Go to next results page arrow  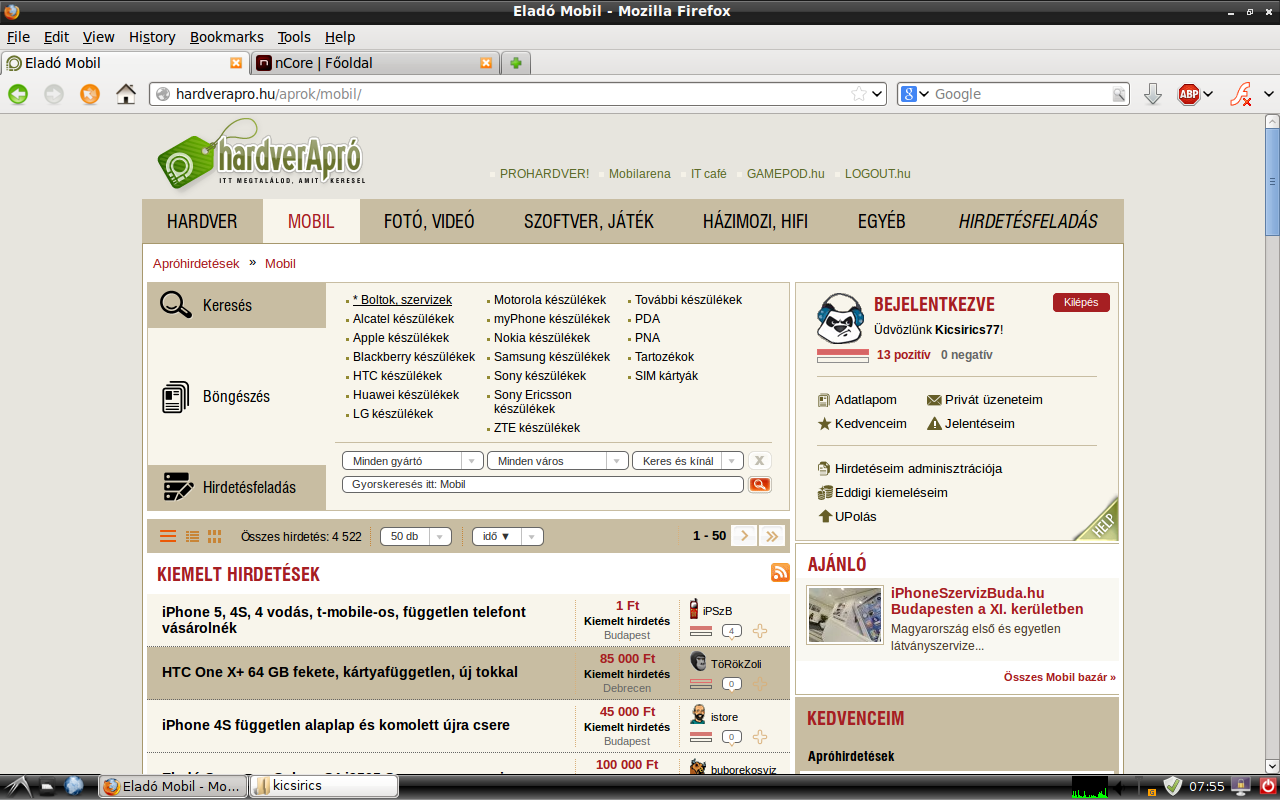(x=744, y=536)
